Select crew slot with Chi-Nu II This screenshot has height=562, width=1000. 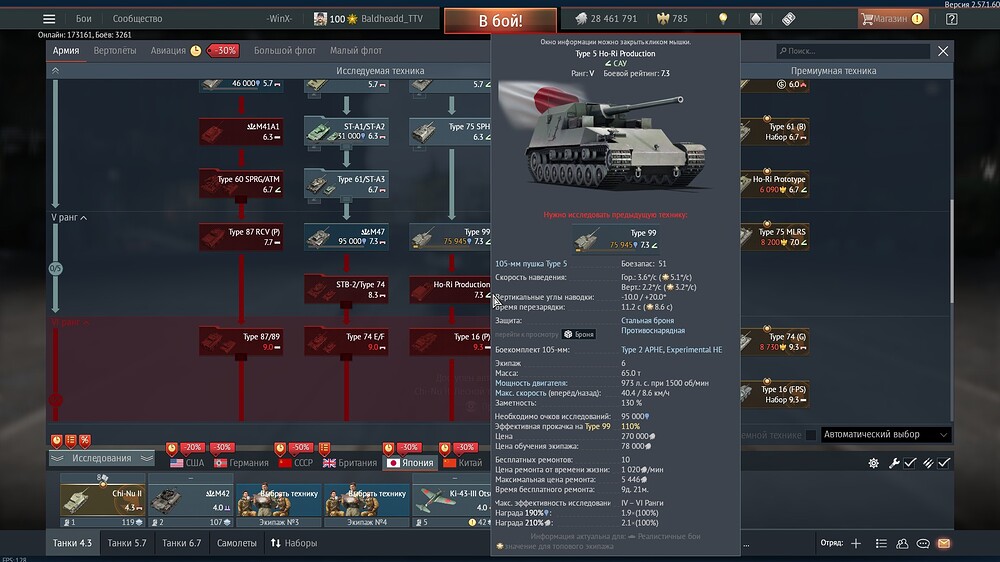coord(103,499)
